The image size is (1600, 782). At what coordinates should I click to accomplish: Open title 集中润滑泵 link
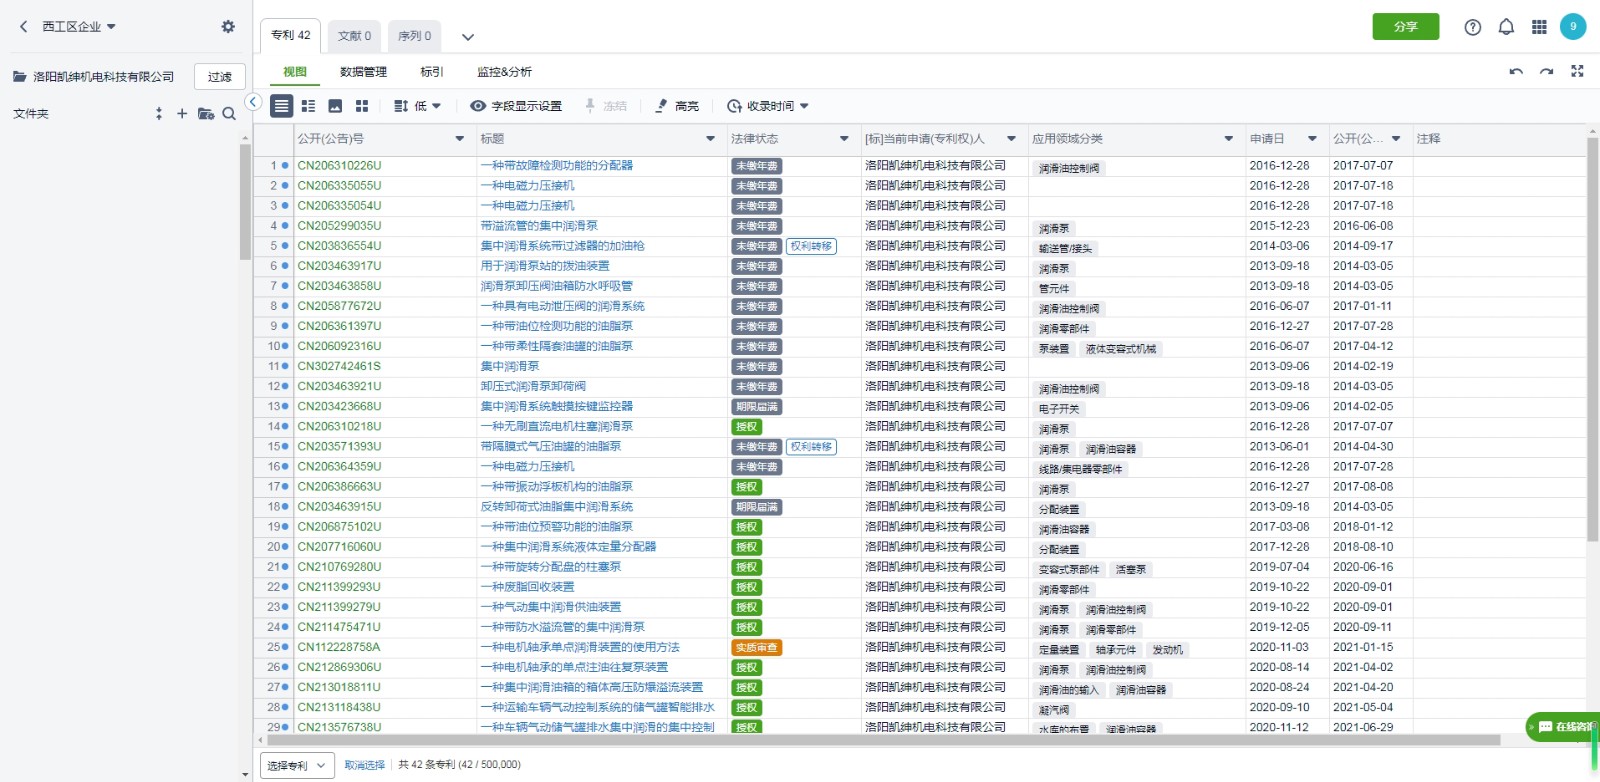[509, 366]
